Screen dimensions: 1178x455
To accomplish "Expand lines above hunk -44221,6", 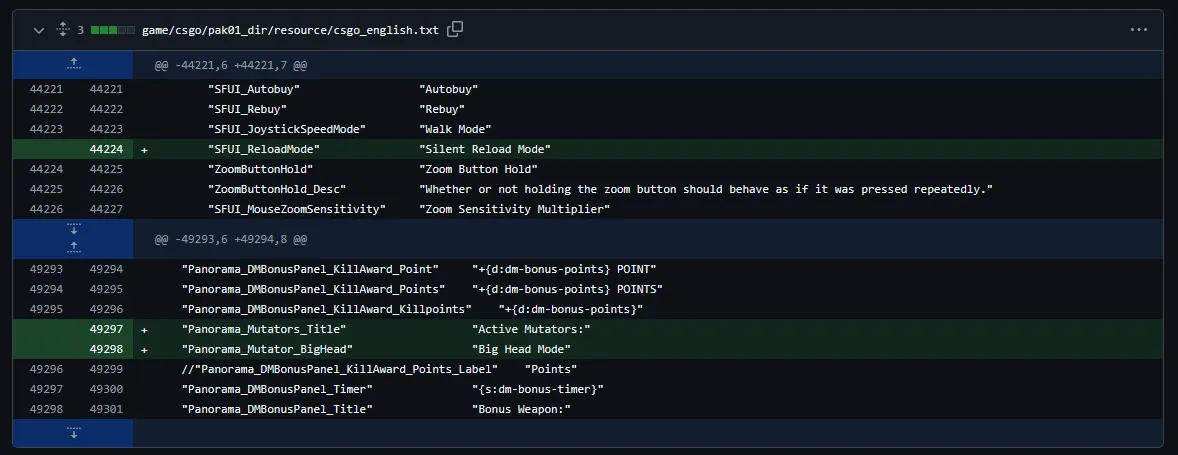I will [73, 65].
